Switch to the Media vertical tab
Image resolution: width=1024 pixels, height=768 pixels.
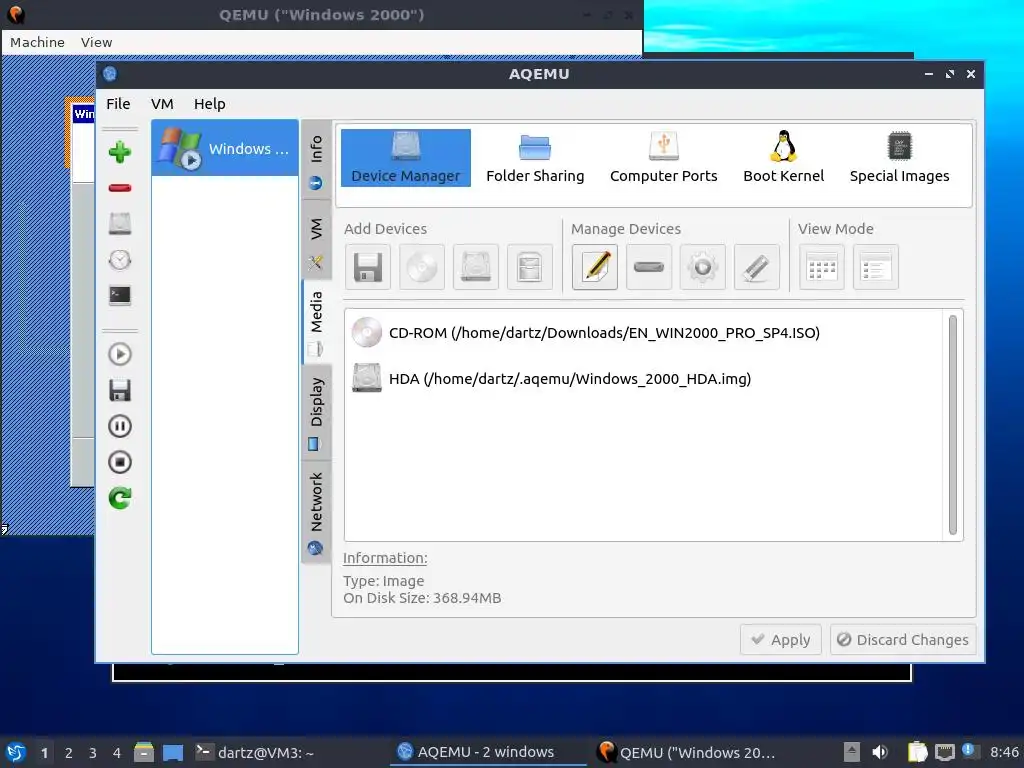pos(316,322)
